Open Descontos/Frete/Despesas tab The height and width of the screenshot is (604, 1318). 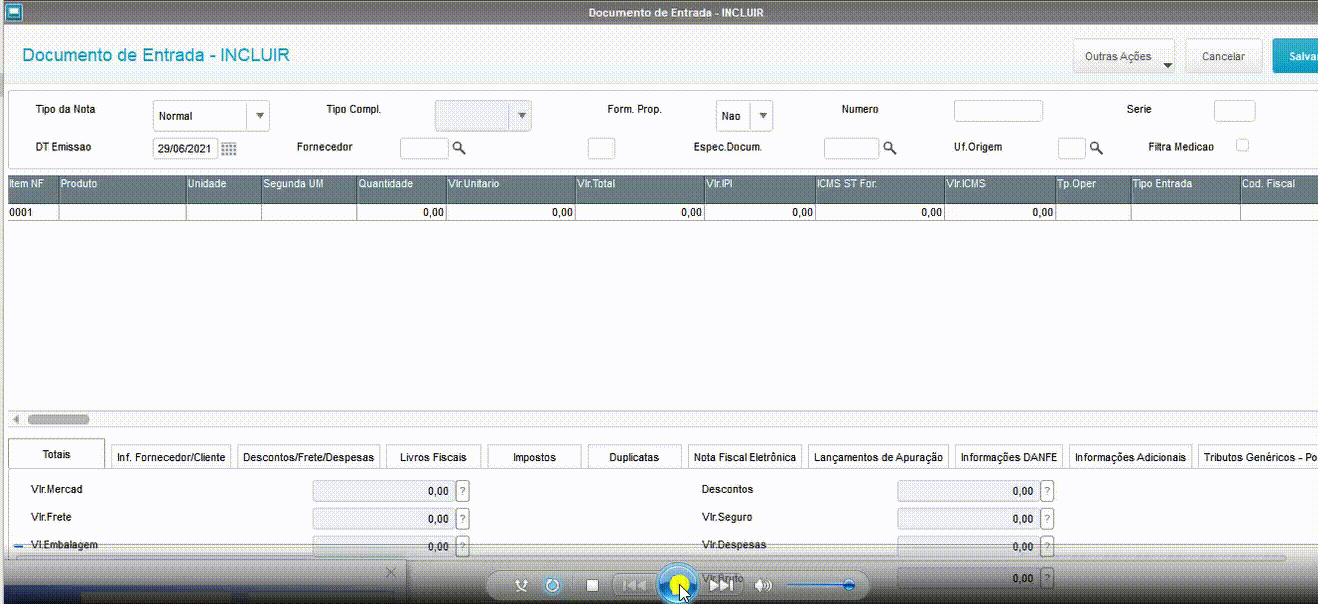(309, 457)
